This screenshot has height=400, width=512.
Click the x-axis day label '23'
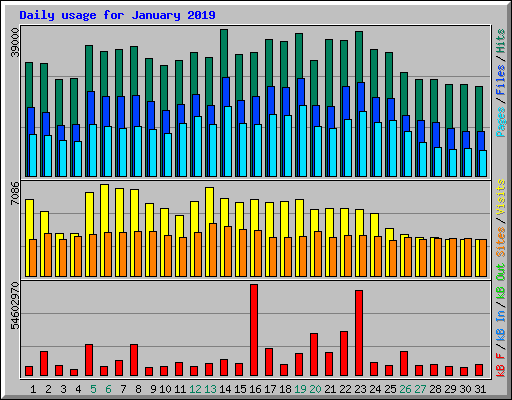click(360, 389)
